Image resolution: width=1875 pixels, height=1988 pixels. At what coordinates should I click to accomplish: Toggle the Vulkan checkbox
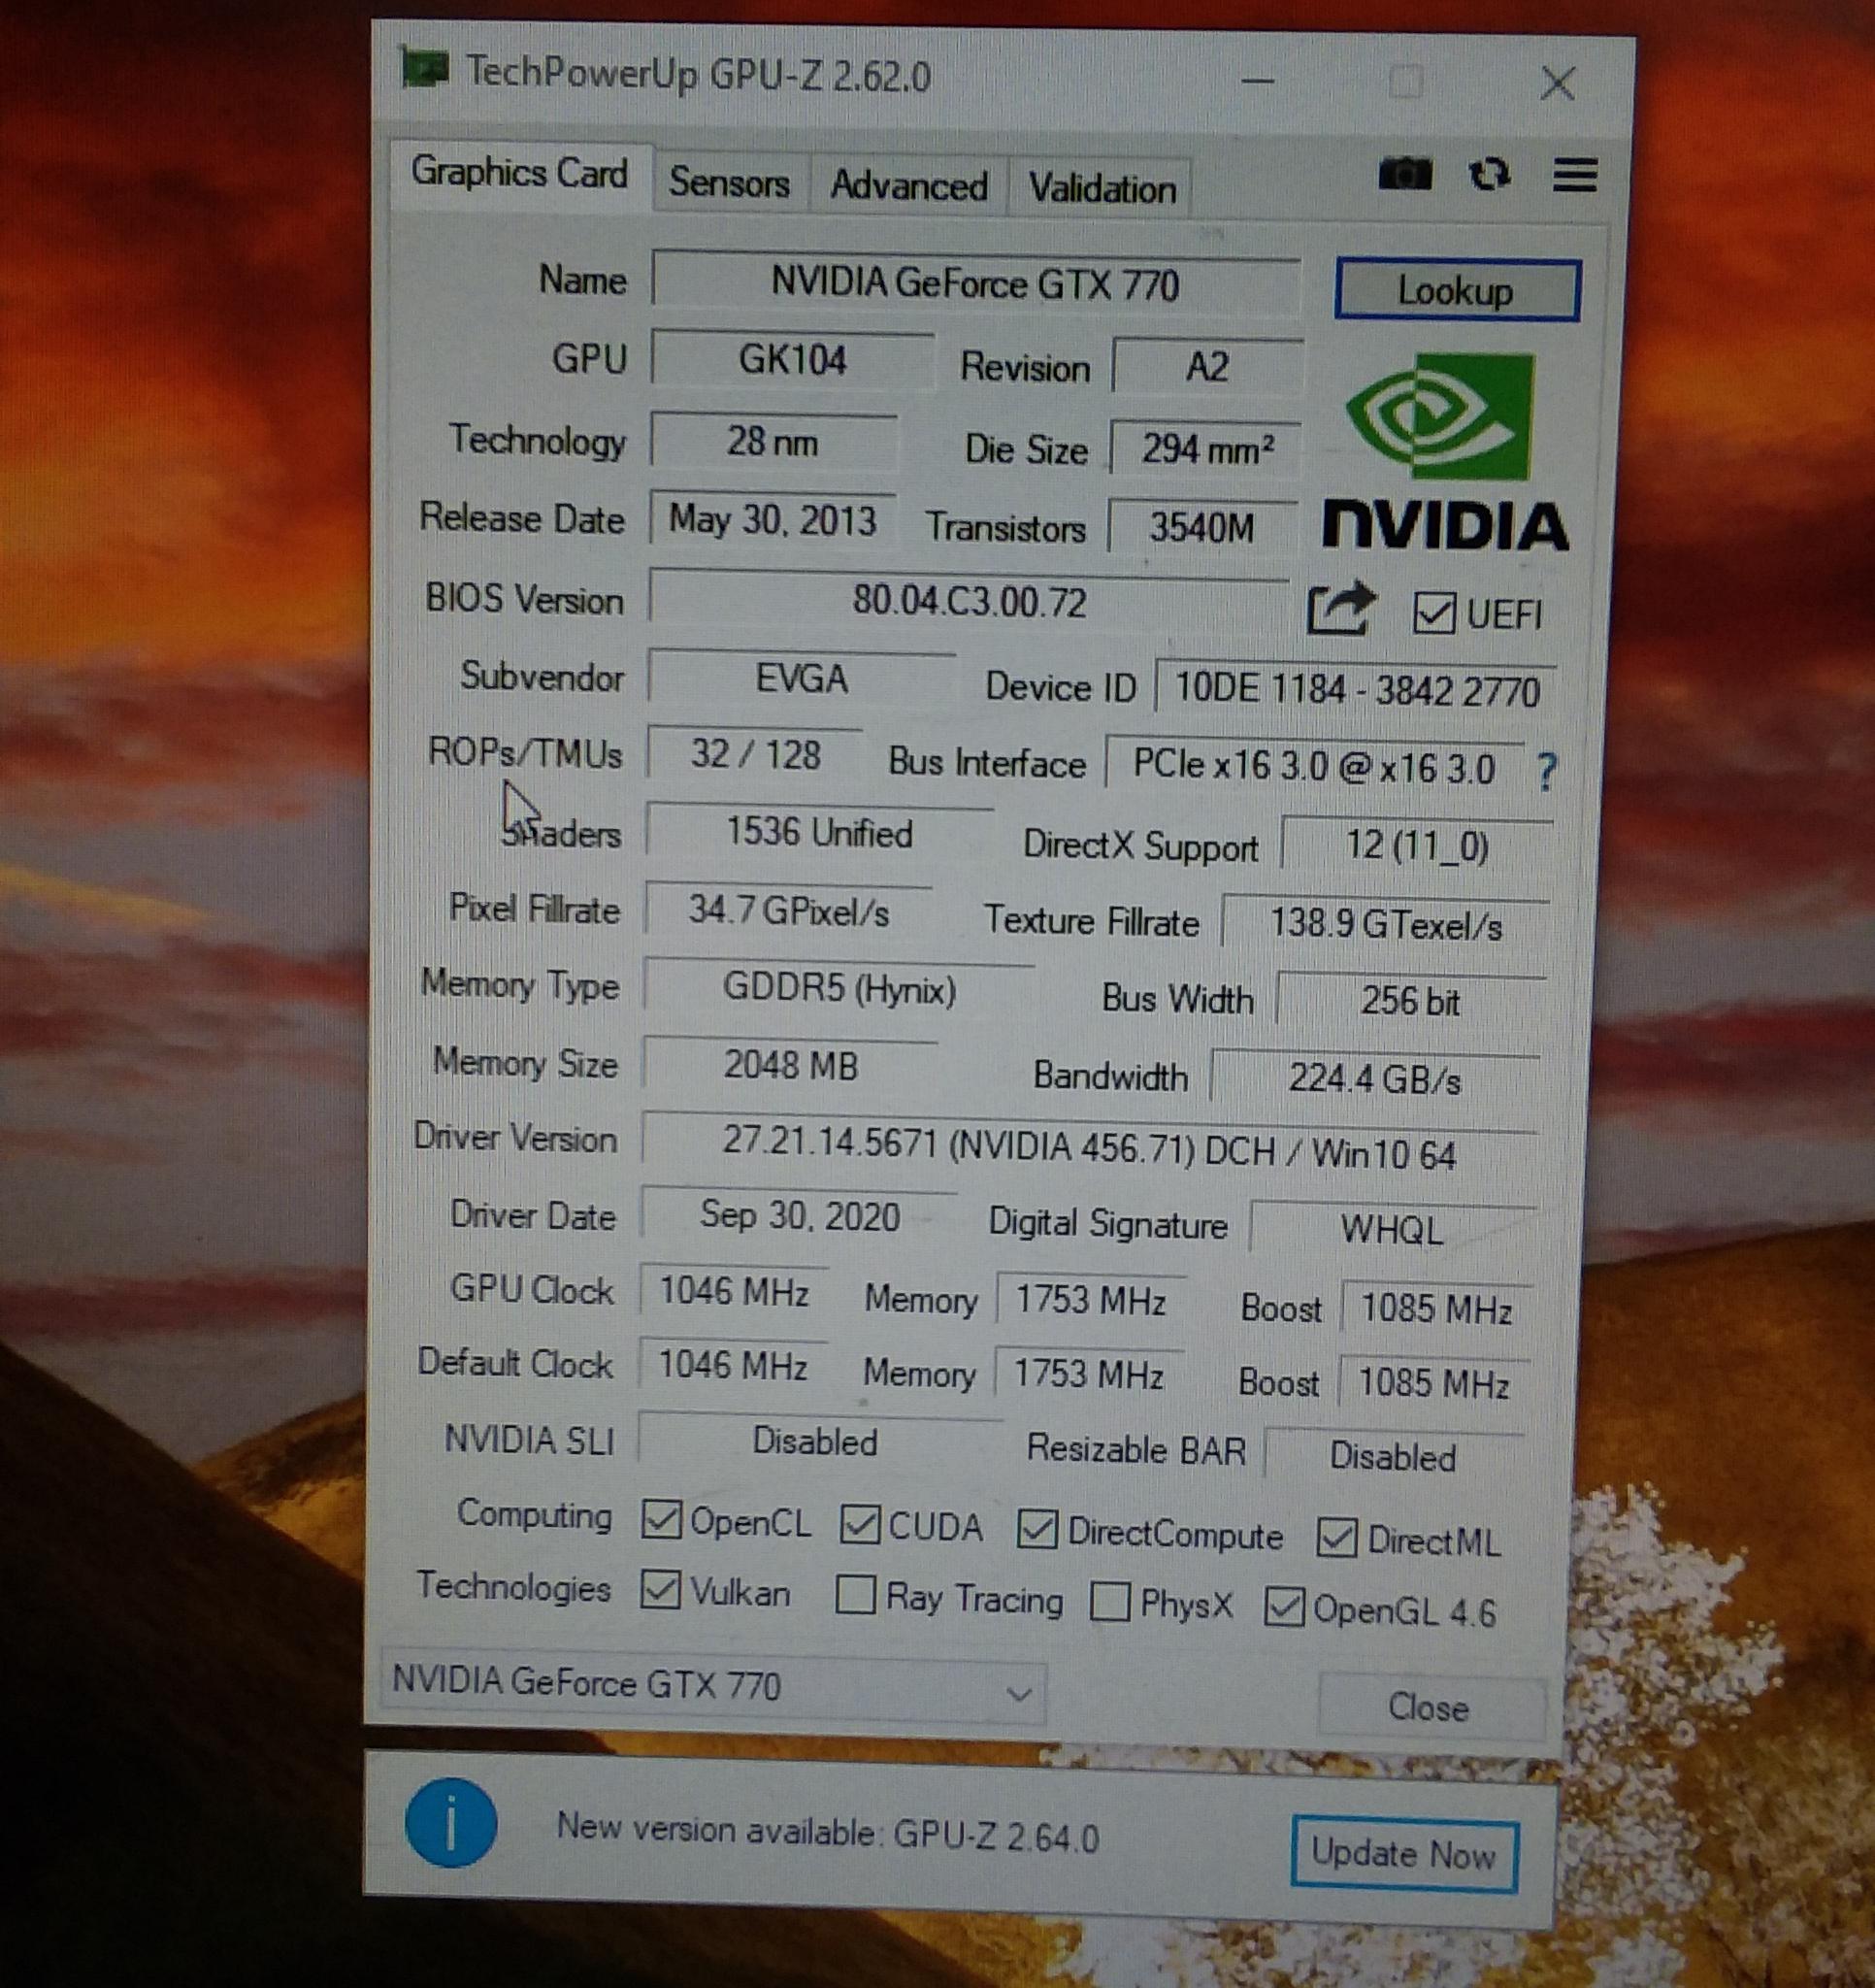tap(660, 1588)
